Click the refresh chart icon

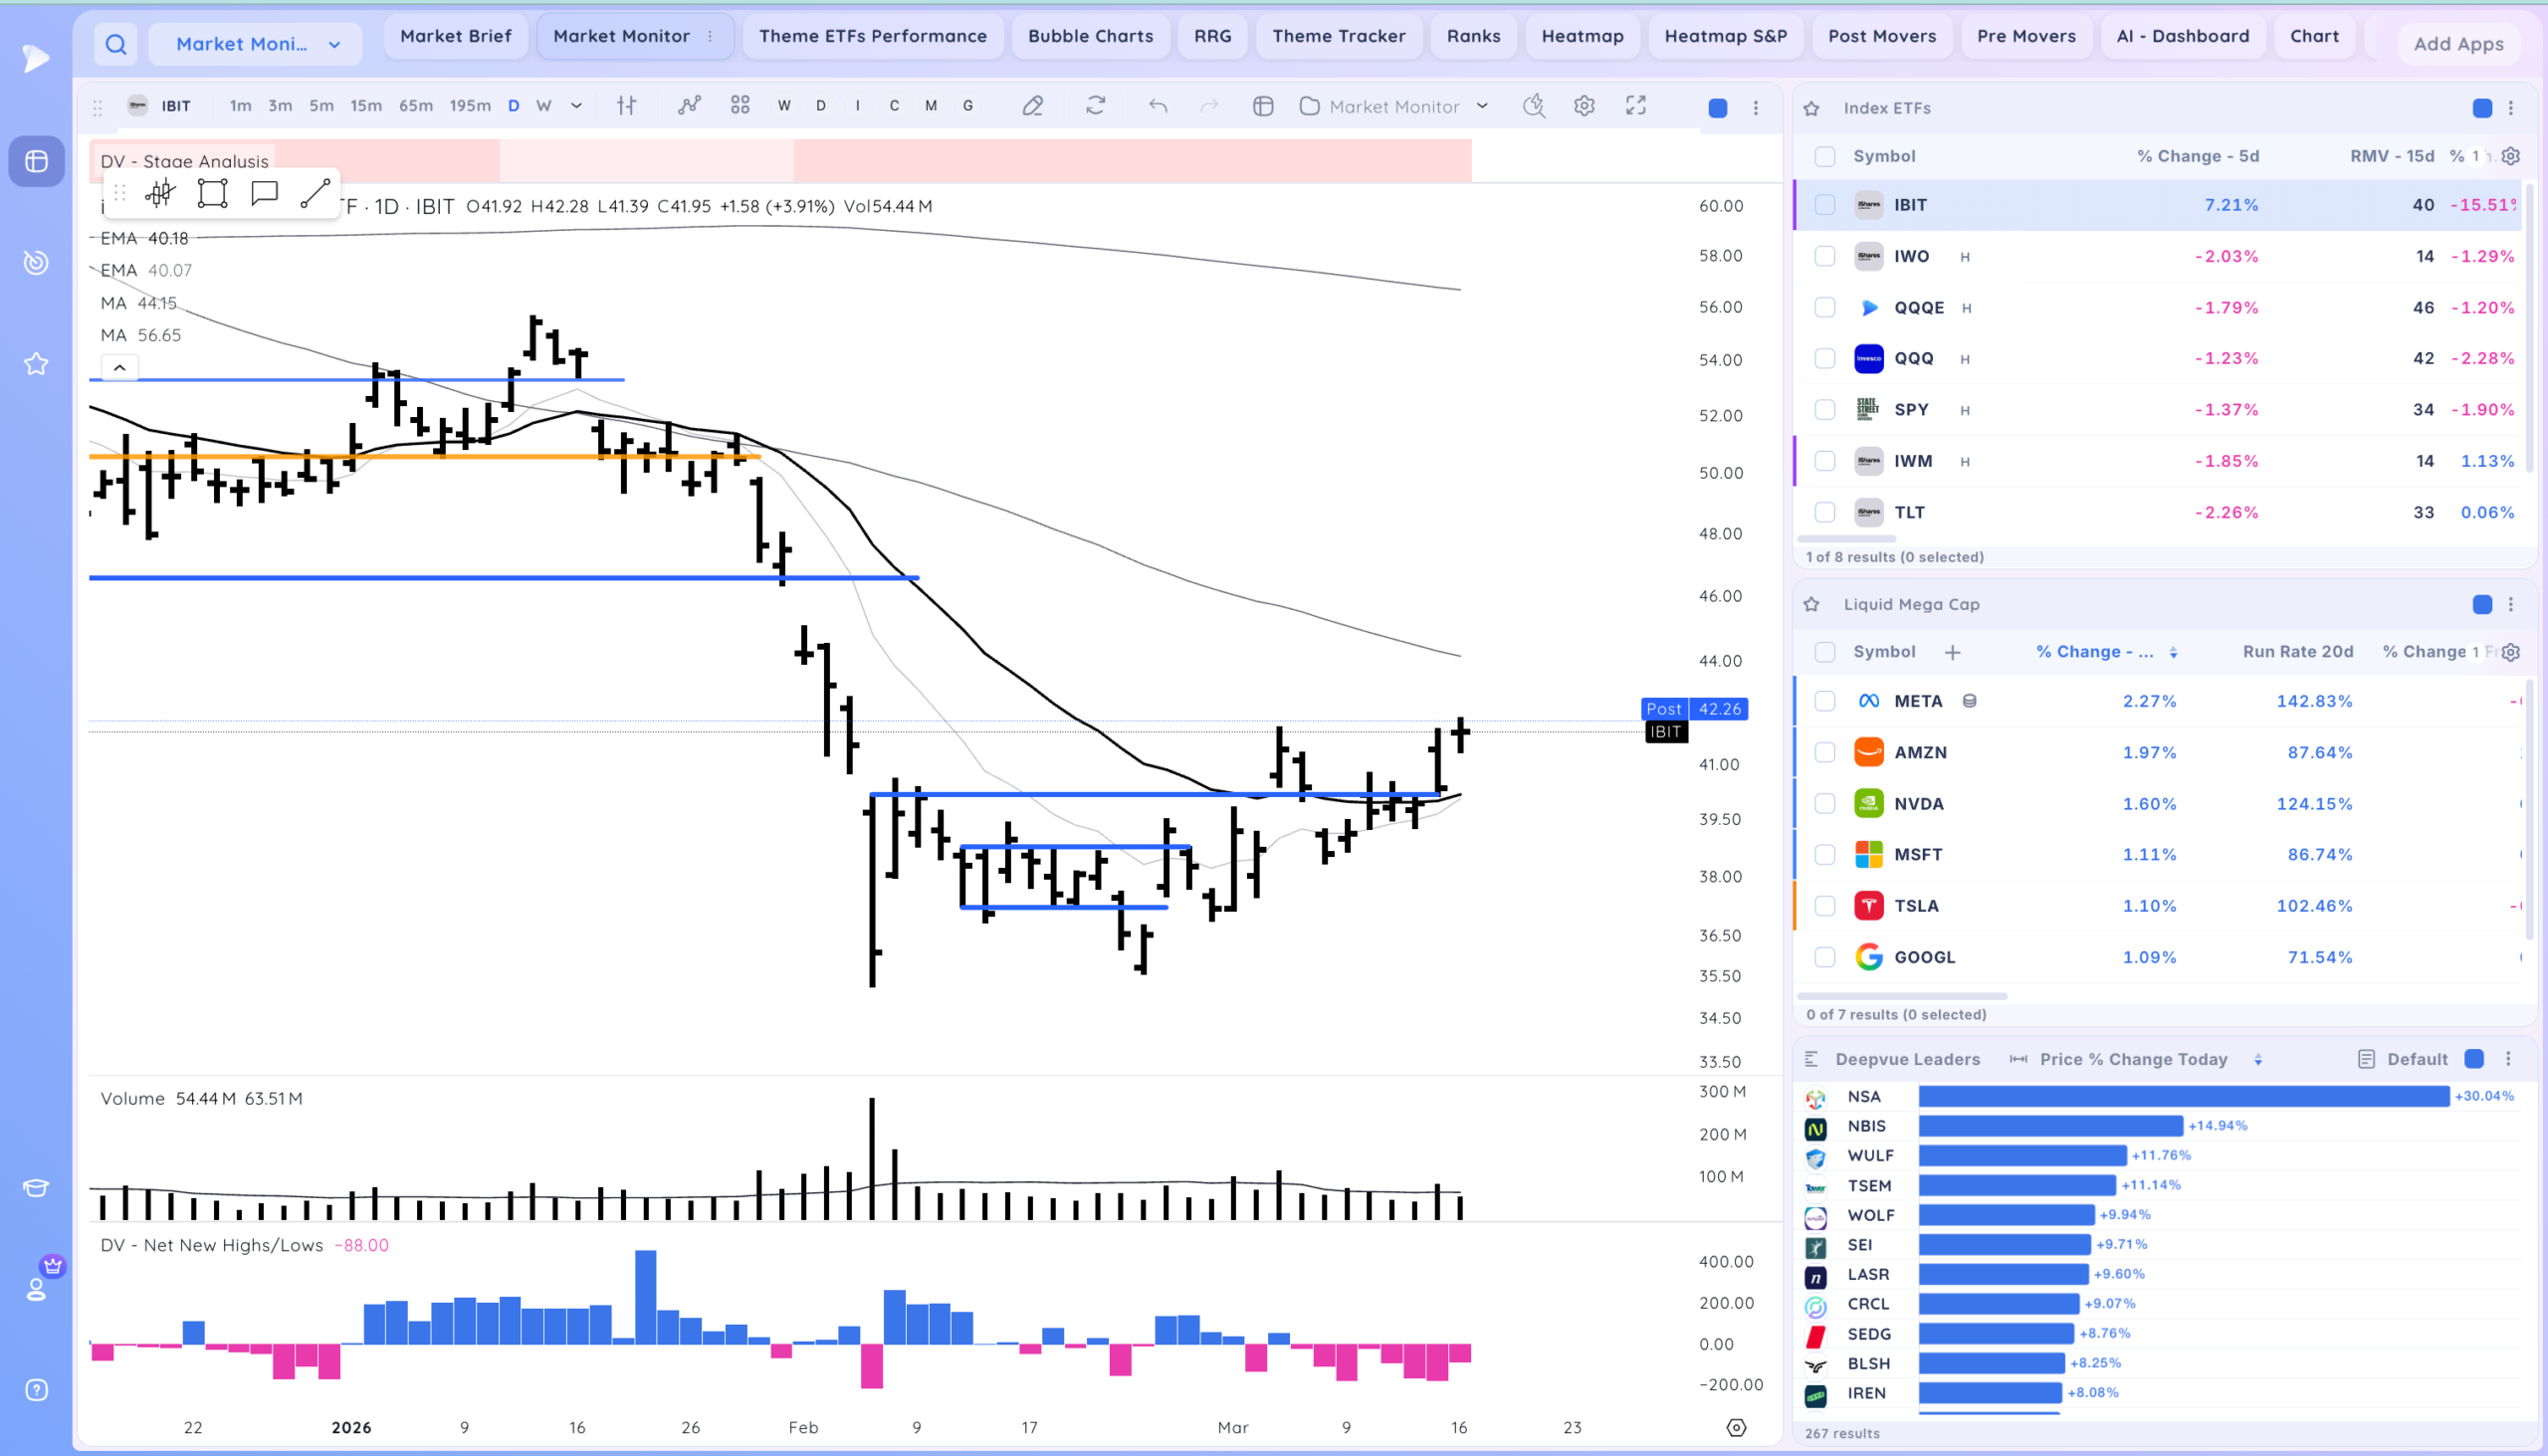tap(1096, 106)
